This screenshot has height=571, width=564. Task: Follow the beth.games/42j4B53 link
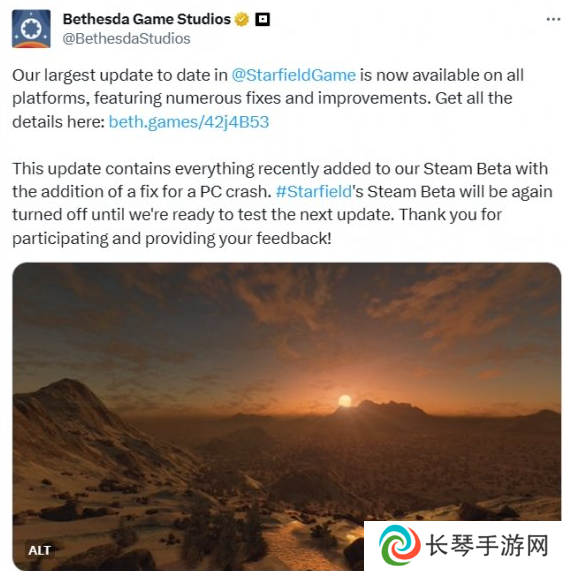tap(189, 122)
